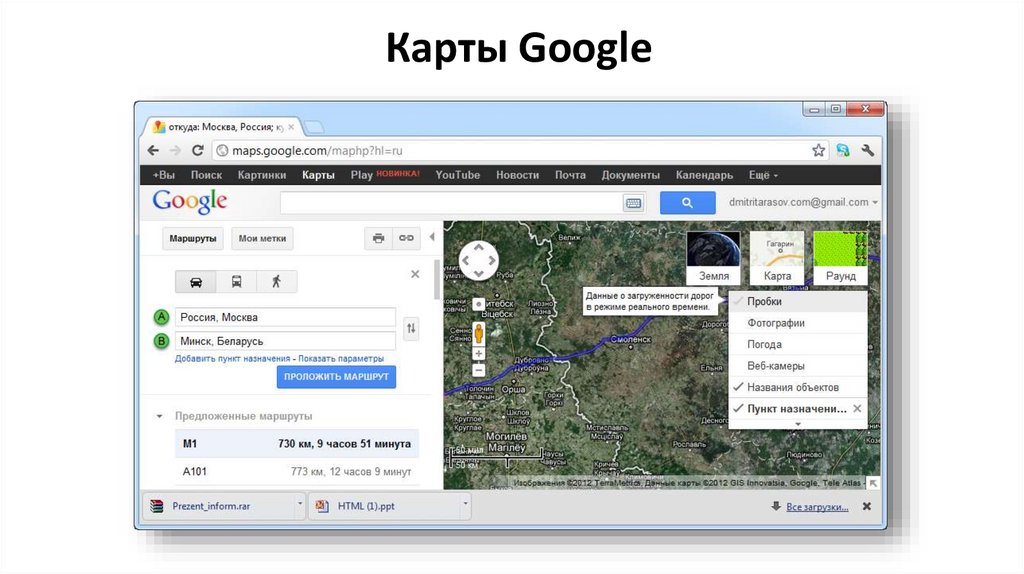Click the Маршруты button

click(x=193, y=238)
